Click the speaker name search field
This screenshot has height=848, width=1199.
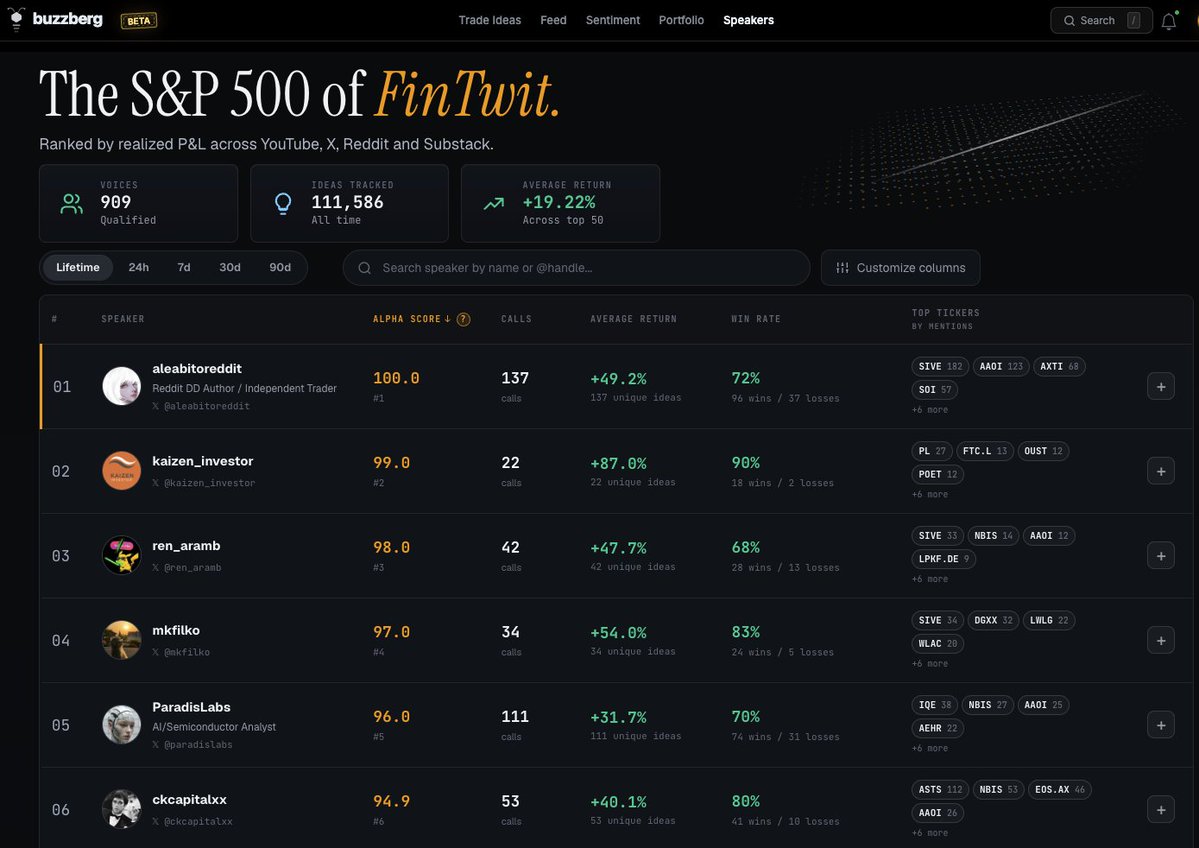click(x=576, y=268)
